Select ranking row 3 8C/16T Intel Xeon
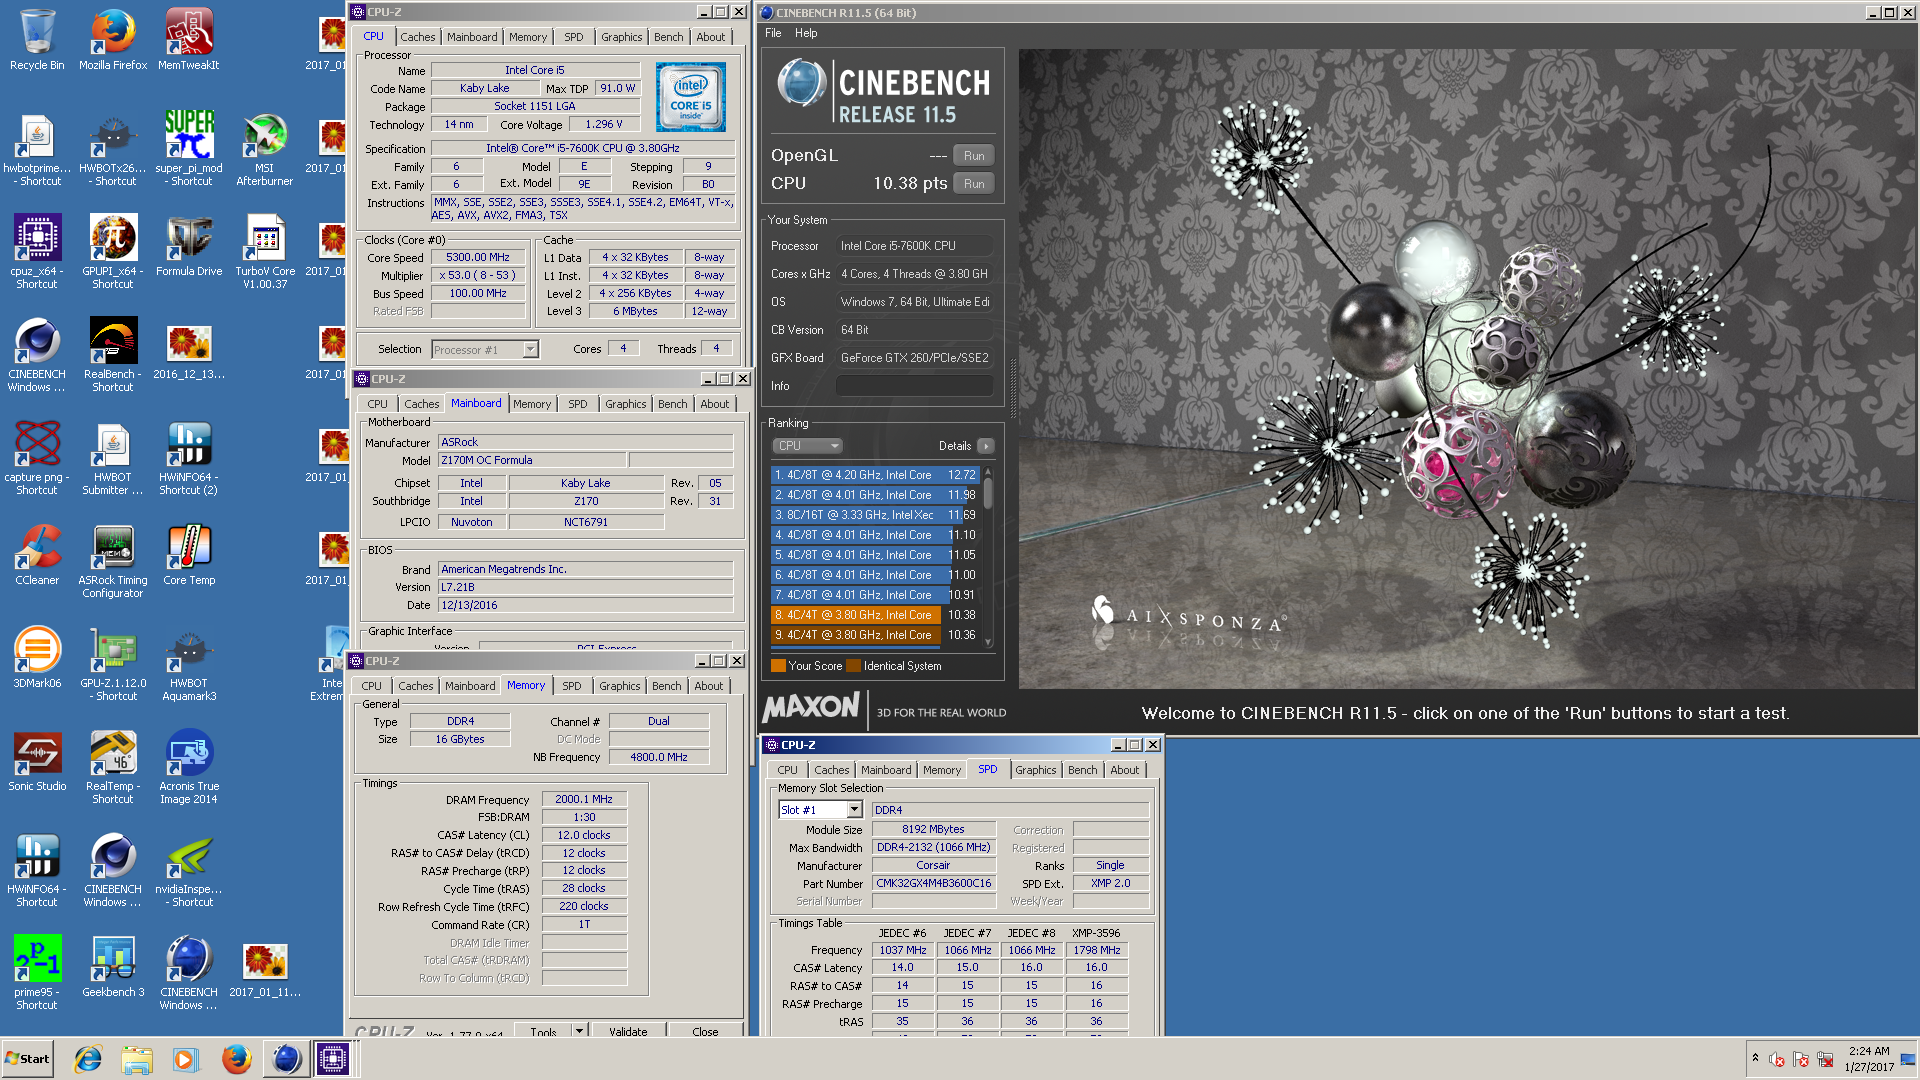The height and width of the screenshot is (1080, 1920). click(874, 515)
